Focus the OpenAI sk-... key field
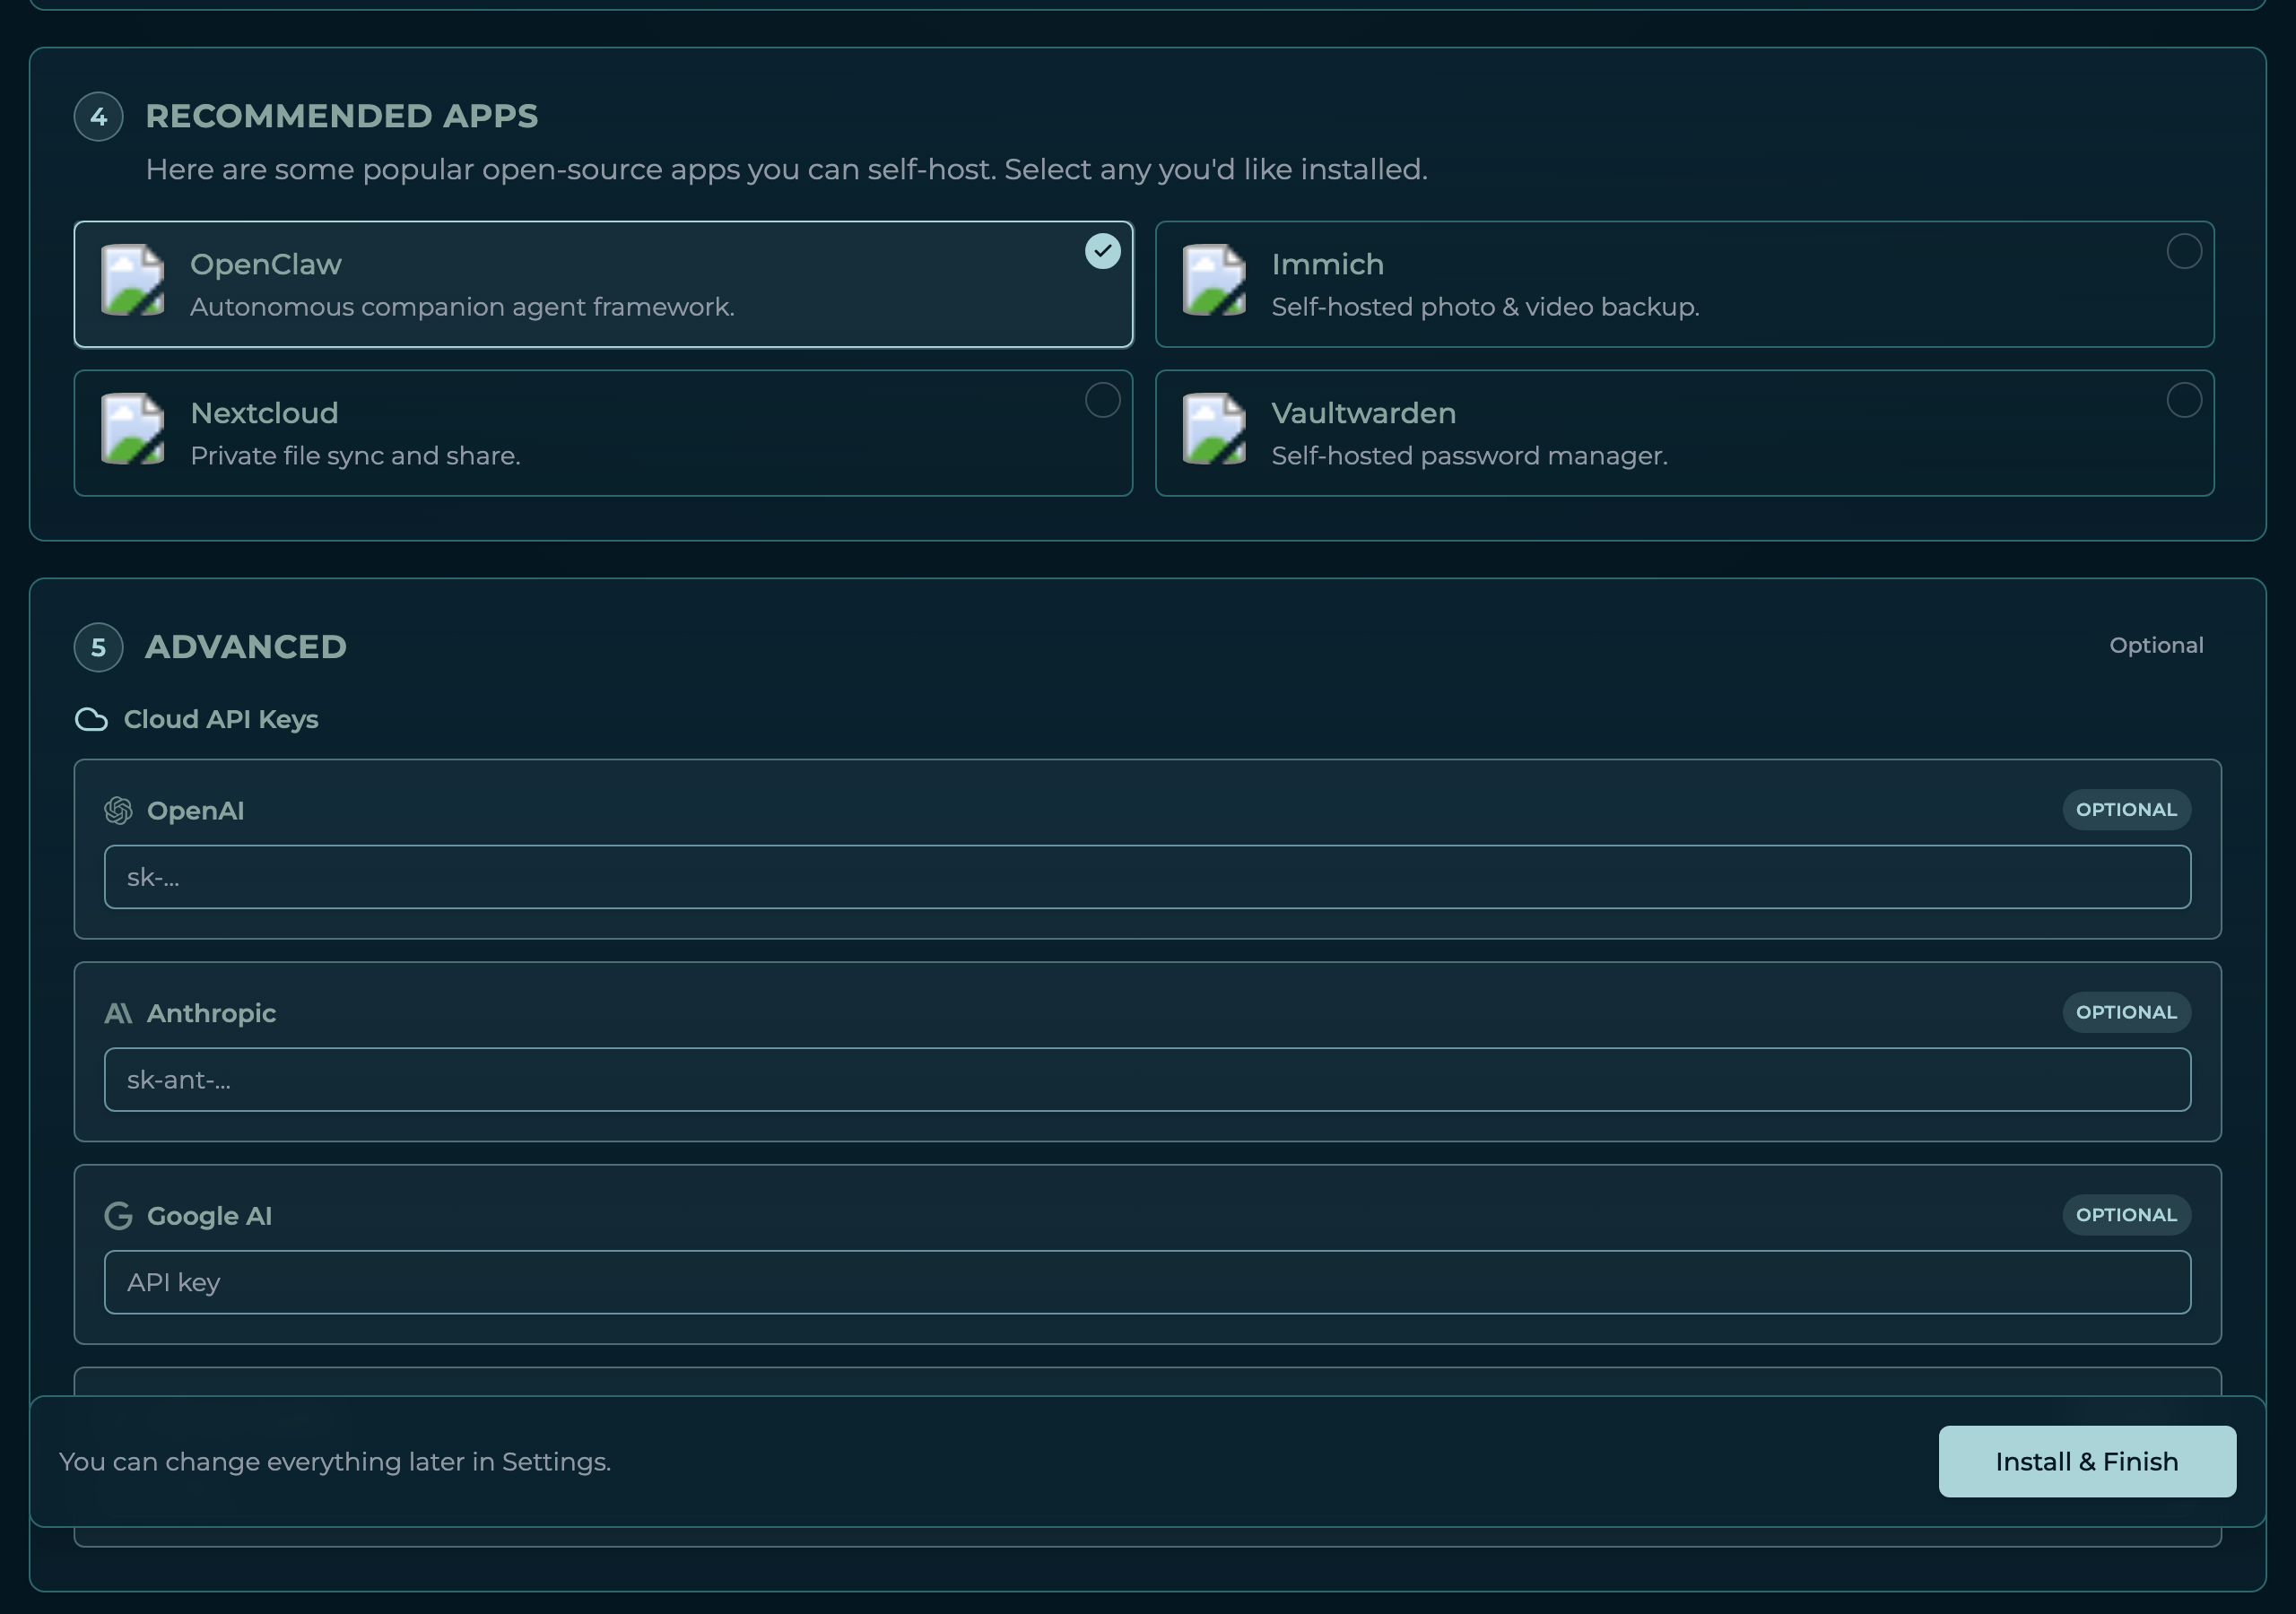The image size is (2296, 1614). coord(1147,877)
